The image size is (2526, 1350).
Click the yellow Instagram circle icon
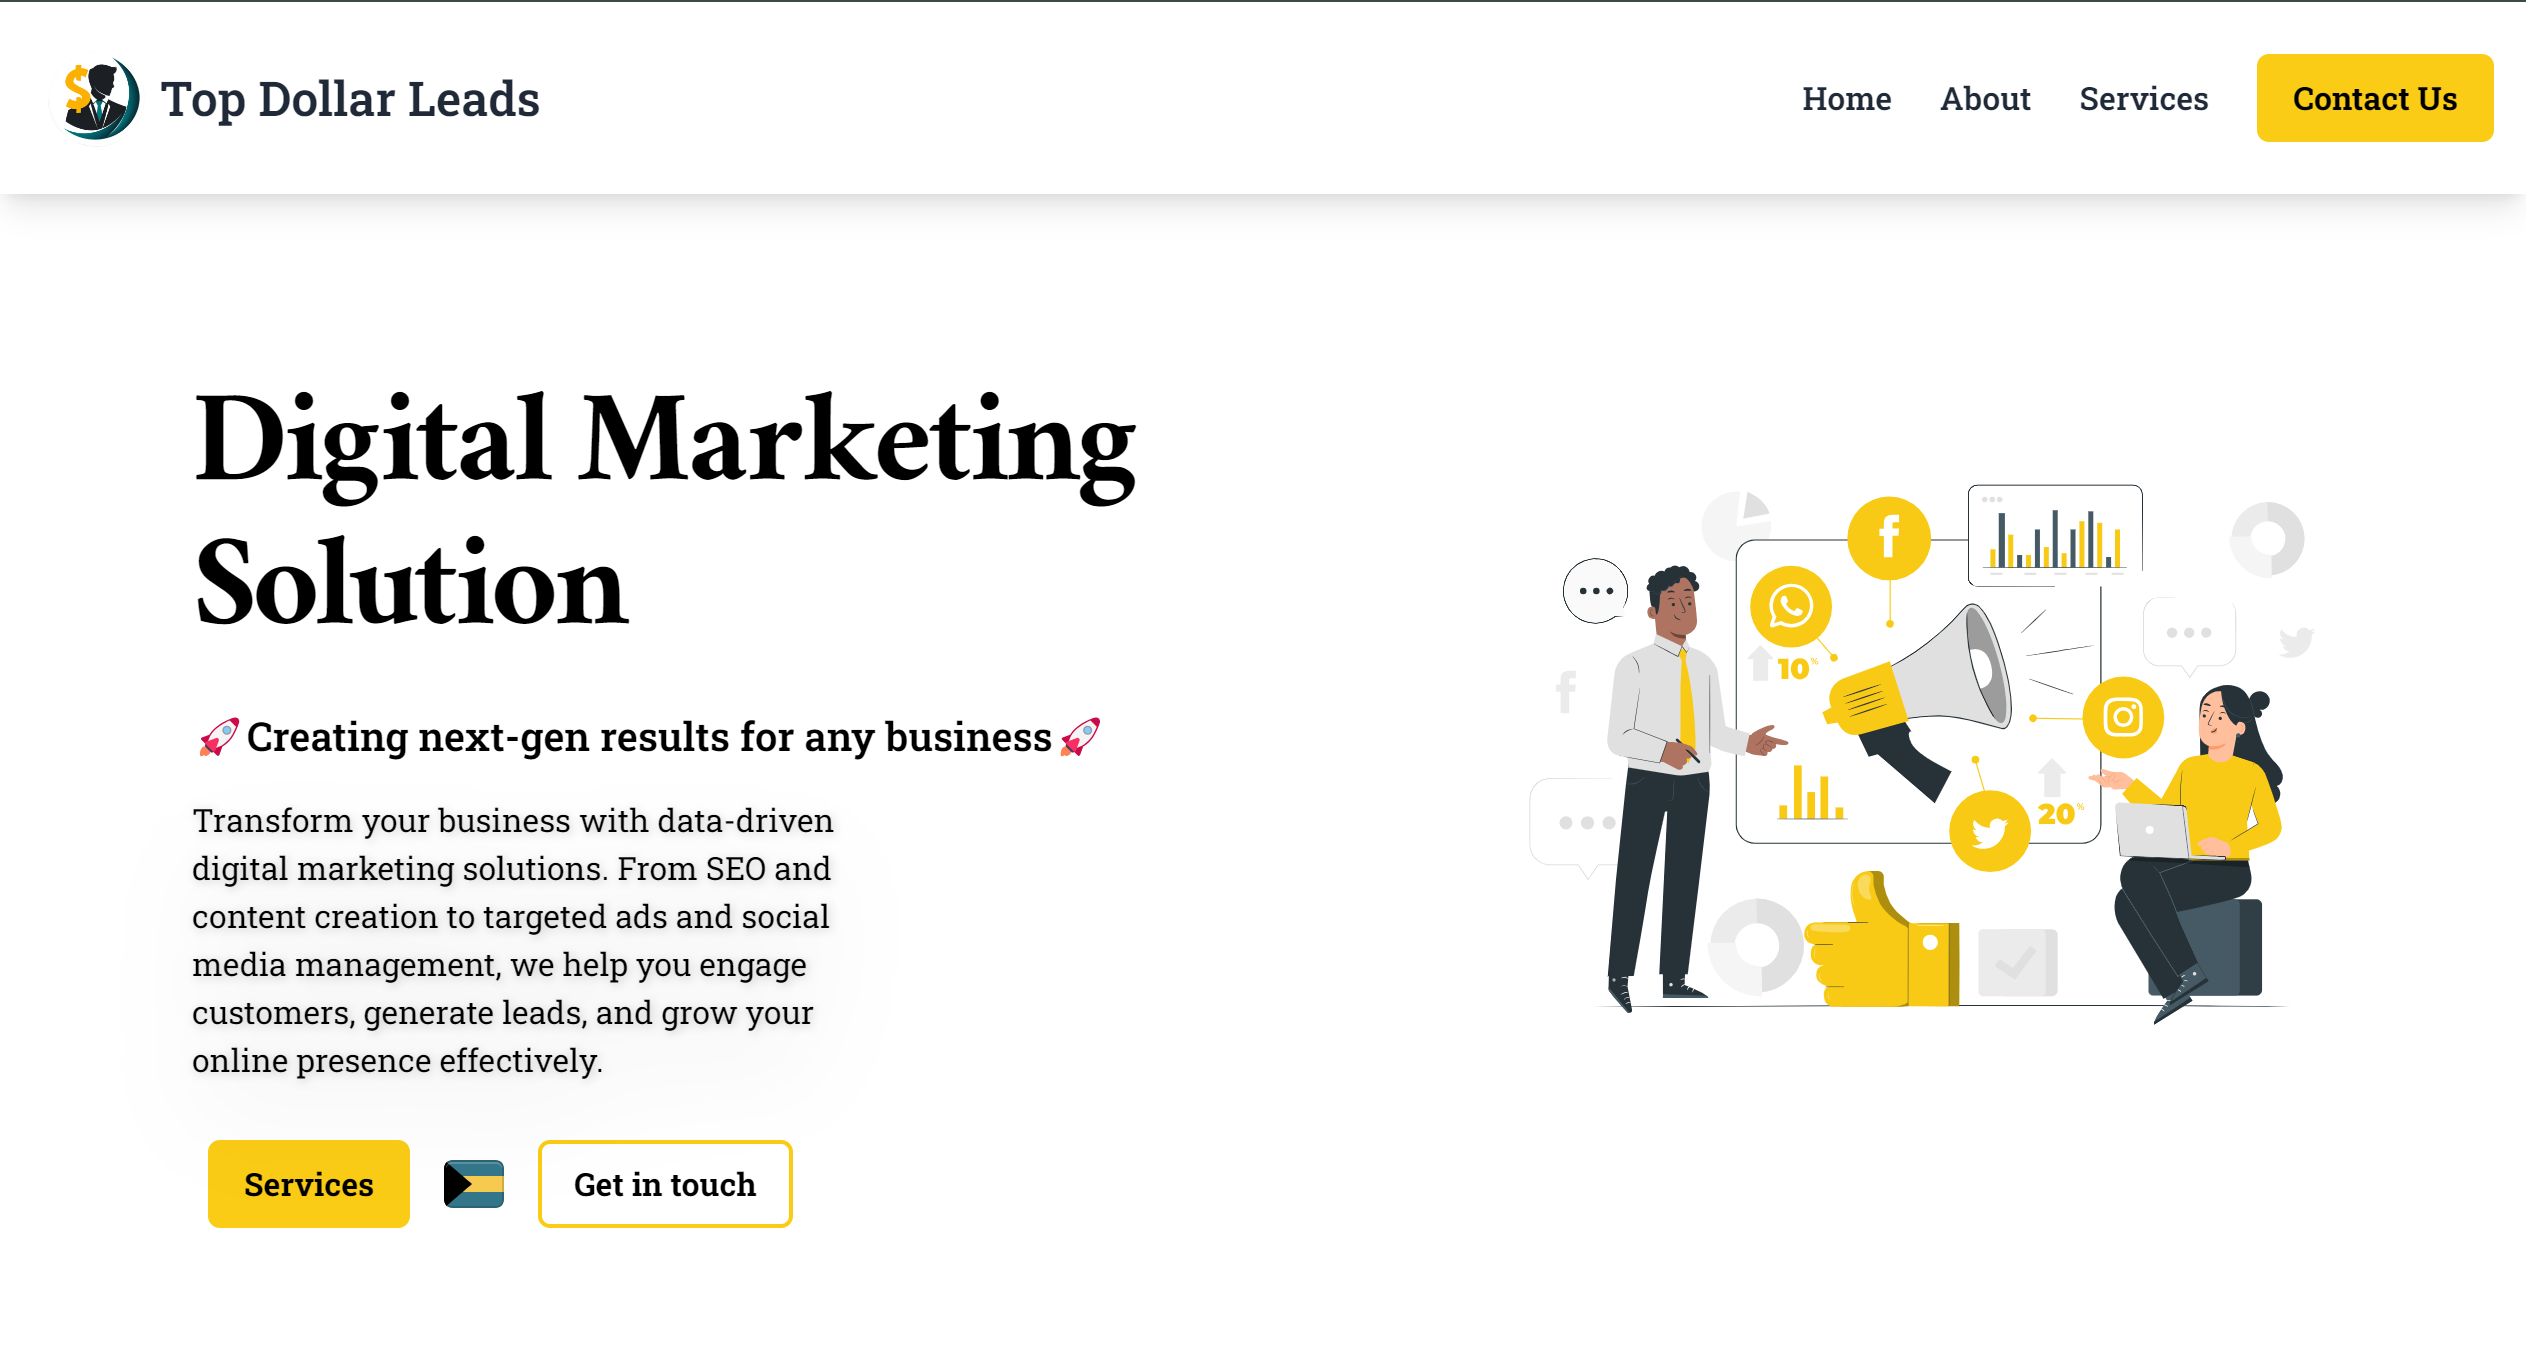(x=2123, y=717)
